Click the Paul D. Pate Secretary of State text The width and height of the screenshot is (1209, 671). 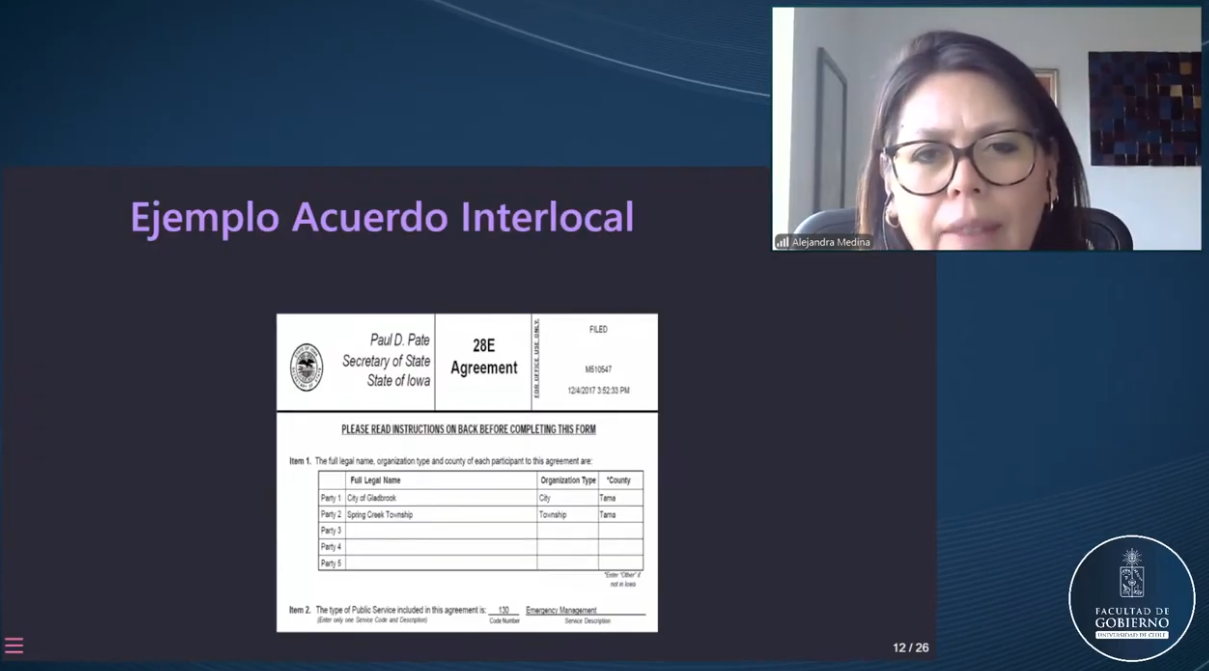[x=386, y=360]
